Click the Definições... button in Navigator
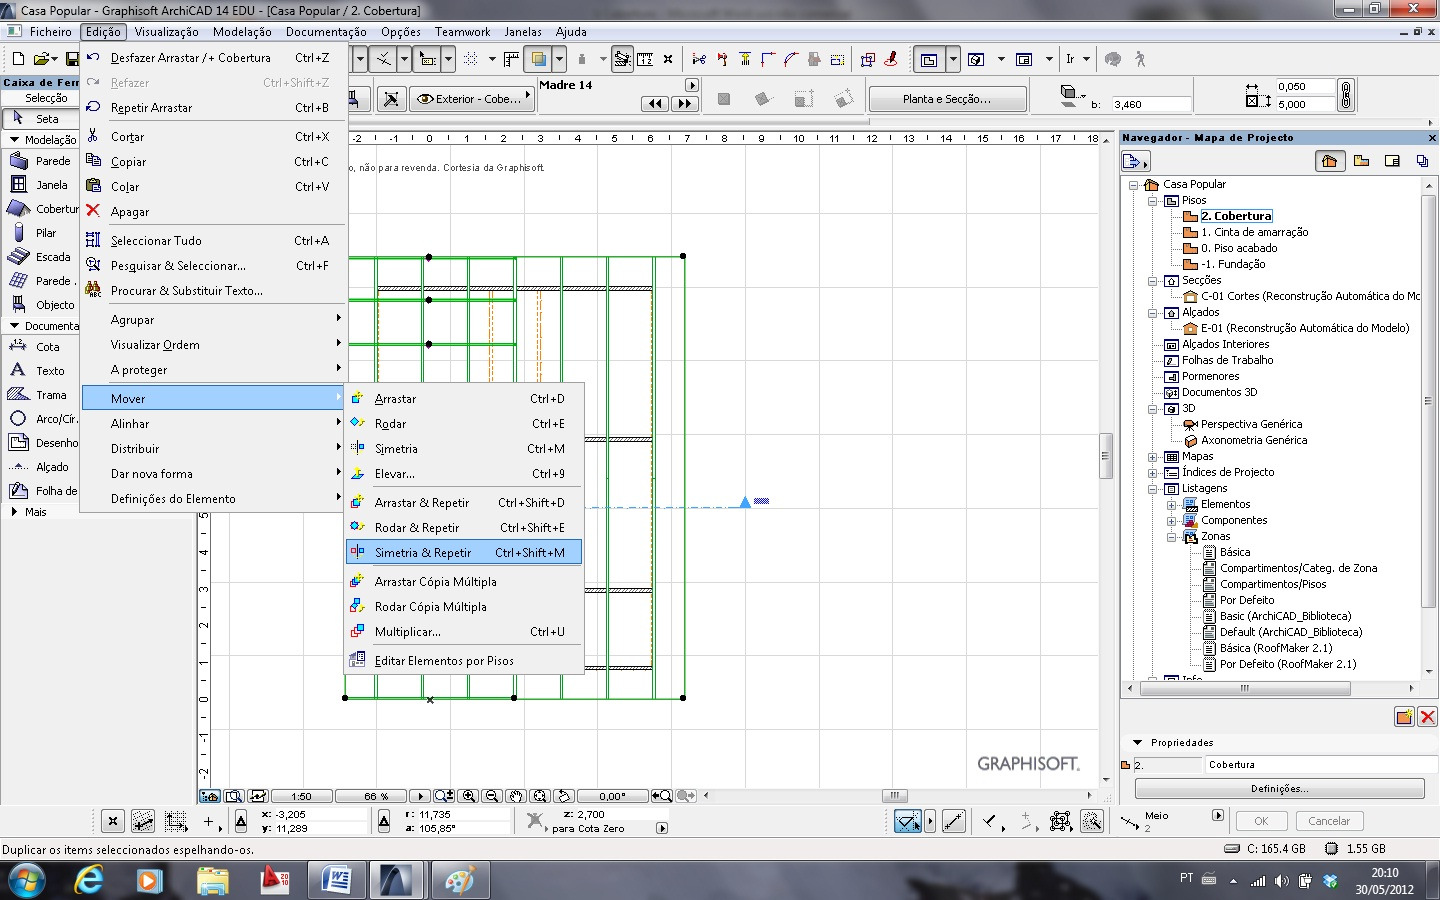 tap(1279, 788)
